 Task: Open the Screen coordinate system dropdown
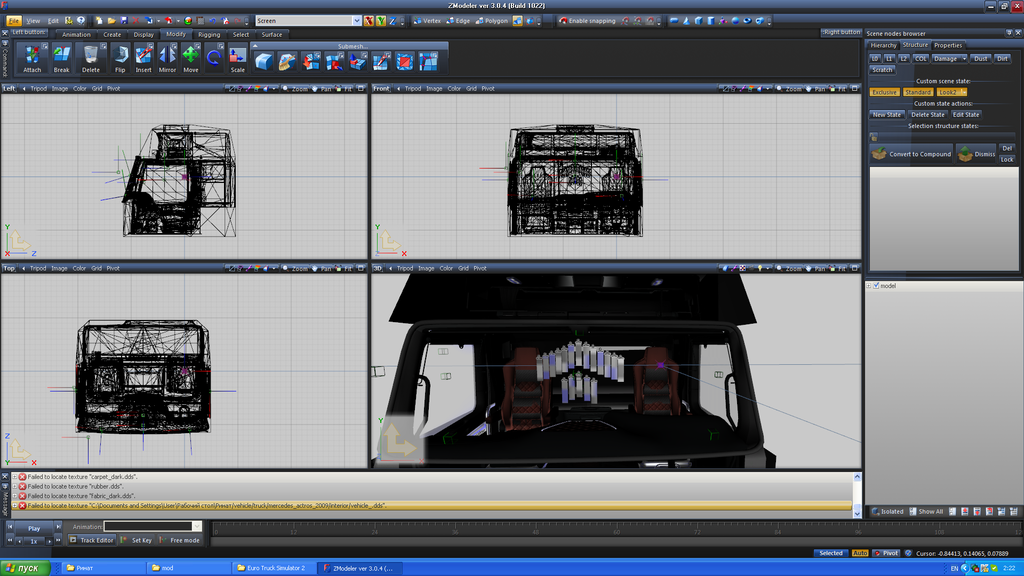[357, 20]
